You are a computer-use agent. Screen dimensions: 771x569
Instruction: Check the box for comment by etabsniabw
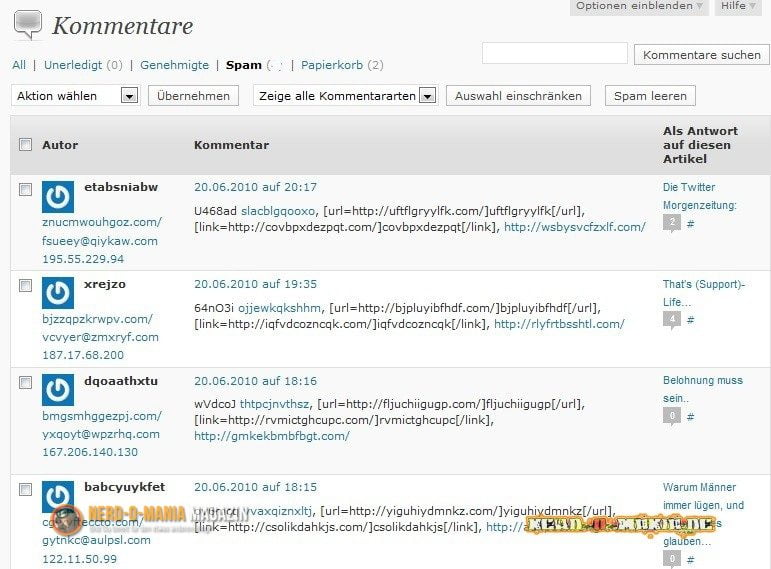25,188
